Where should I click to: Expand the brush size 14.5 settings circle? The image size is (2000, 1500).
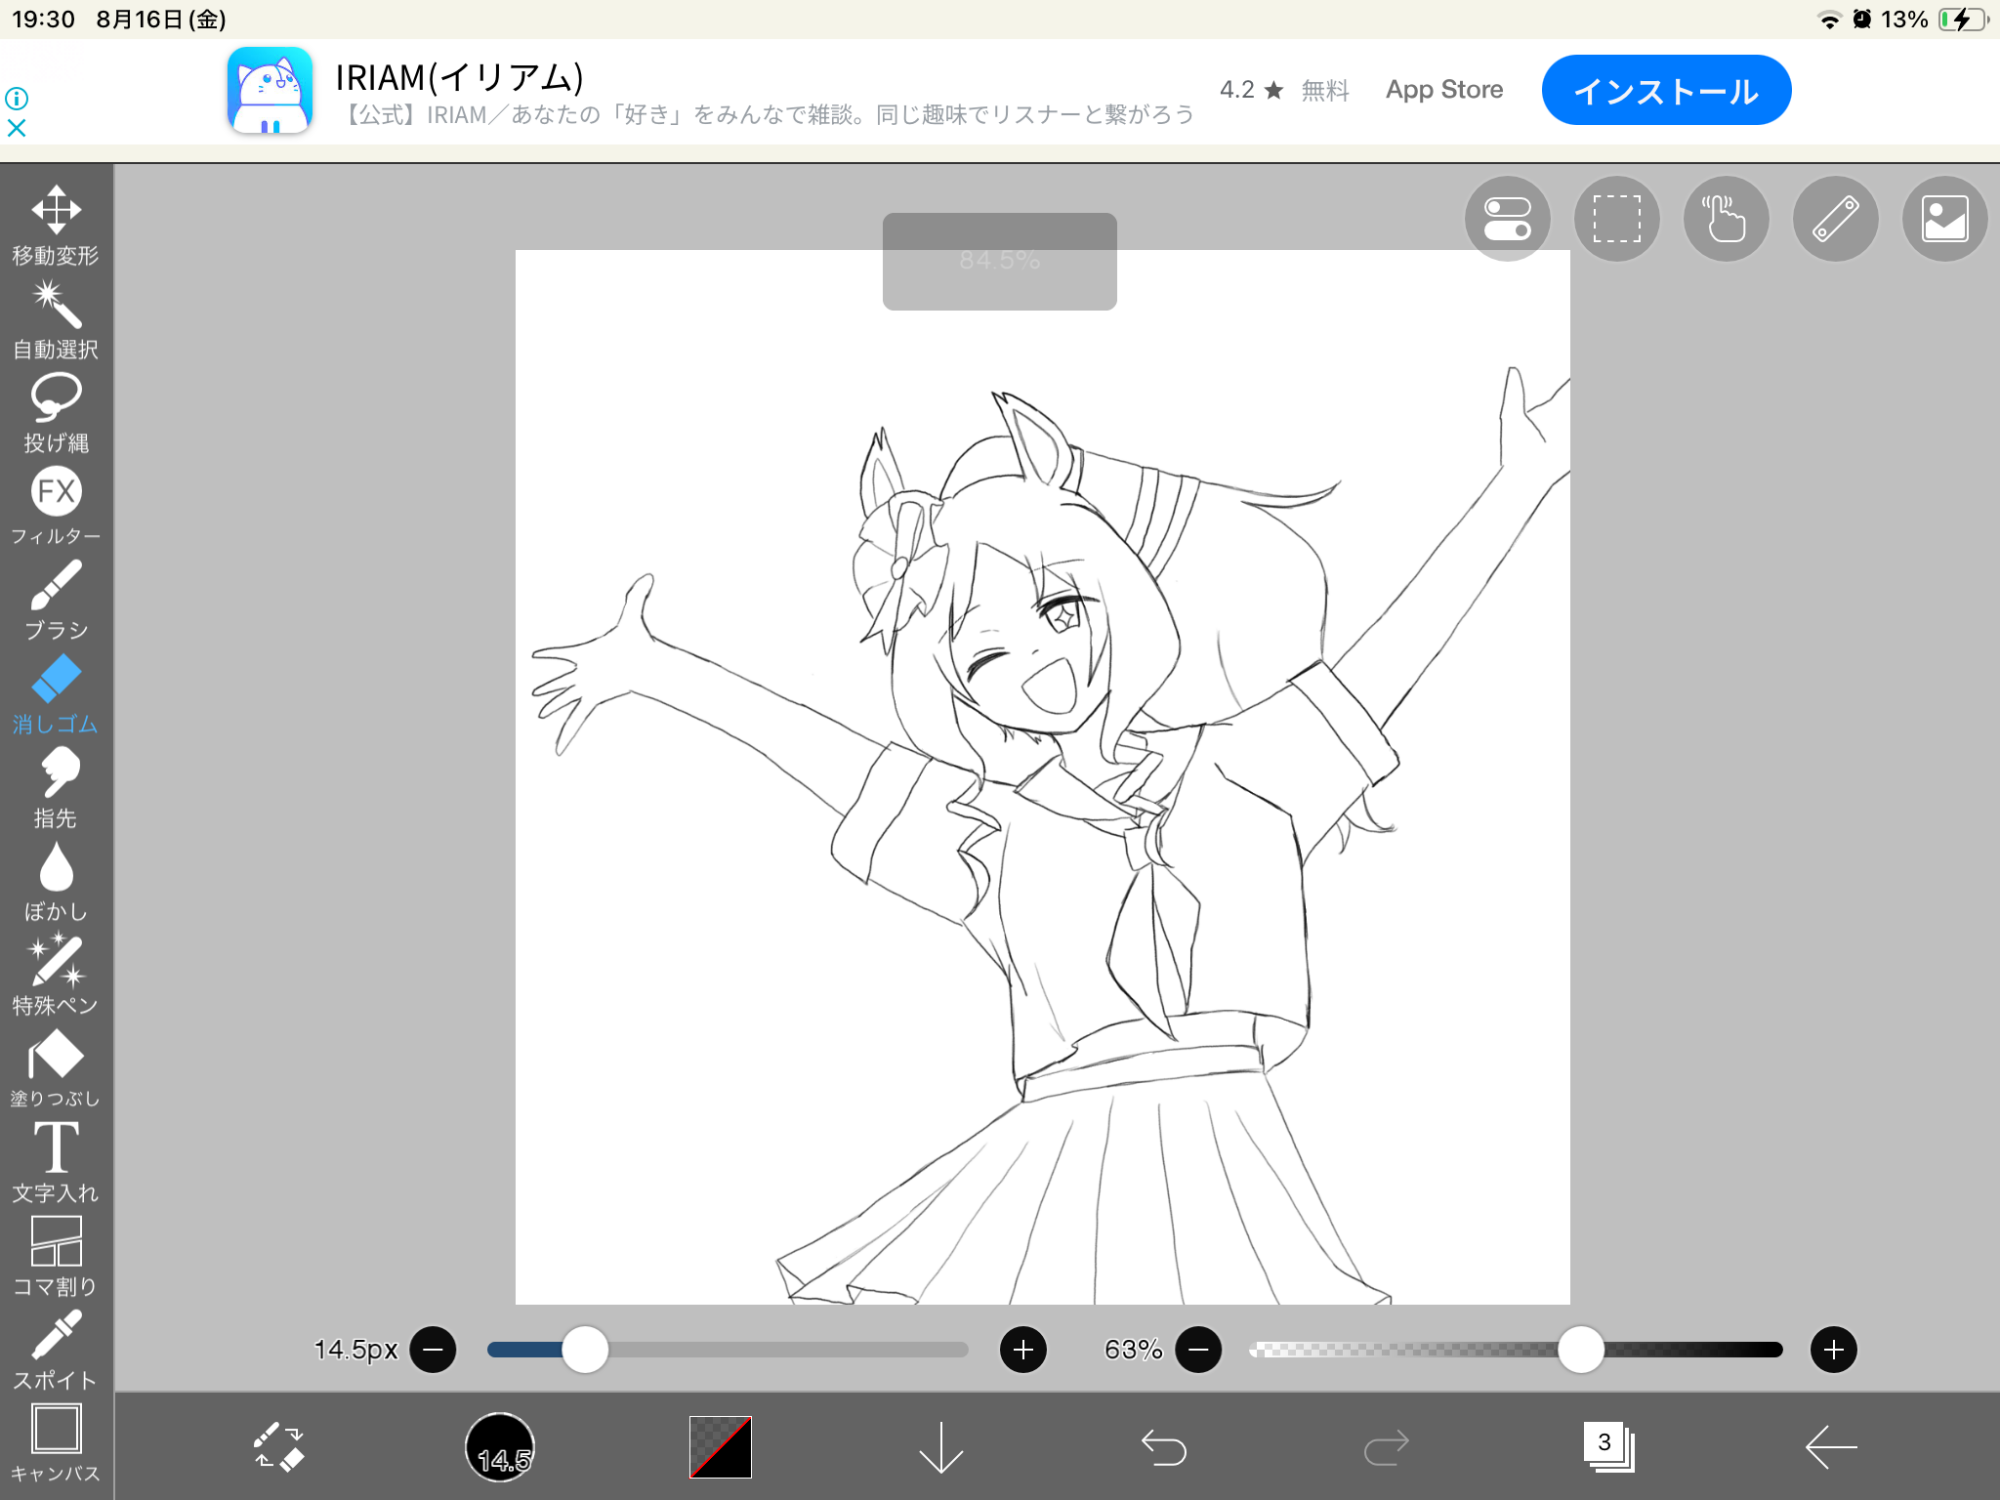point(500,1447)
